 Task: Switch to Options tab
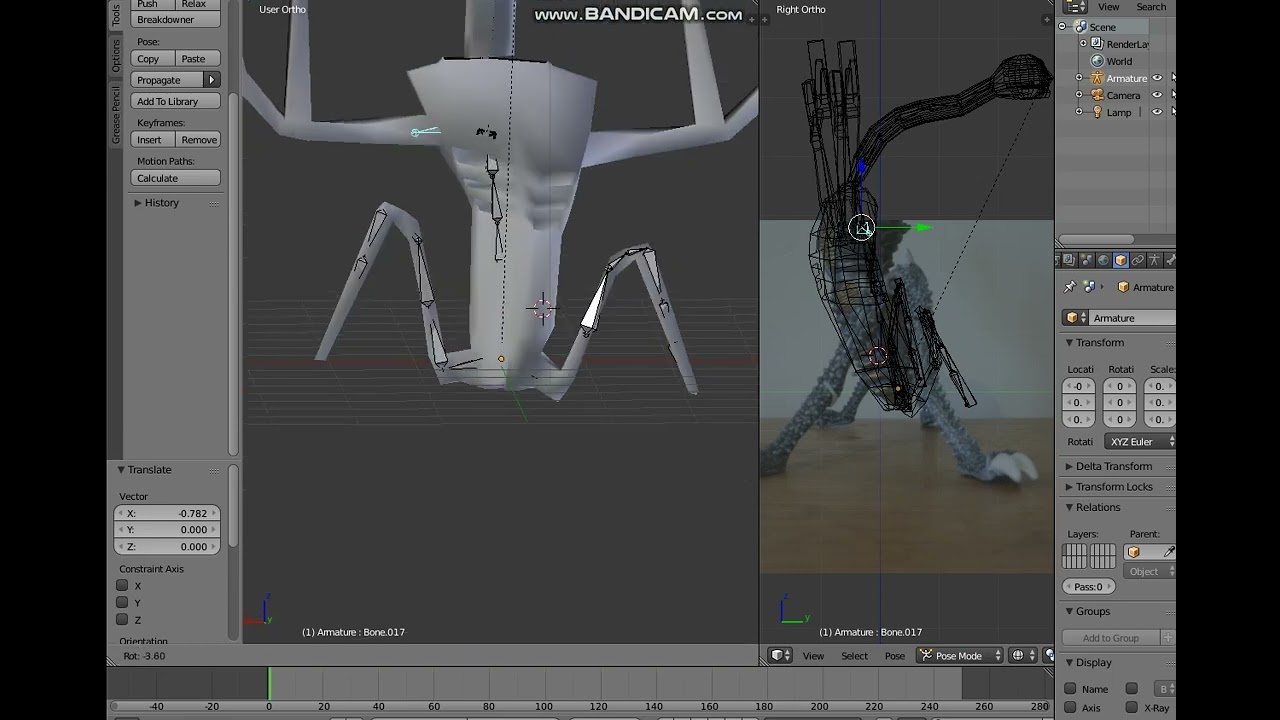116,57
